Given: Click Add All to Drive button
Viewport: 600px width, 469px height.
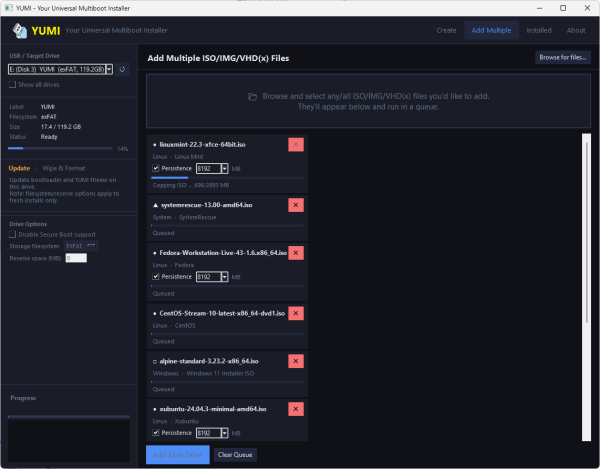Looking at the screenshot, I should 178,455.
